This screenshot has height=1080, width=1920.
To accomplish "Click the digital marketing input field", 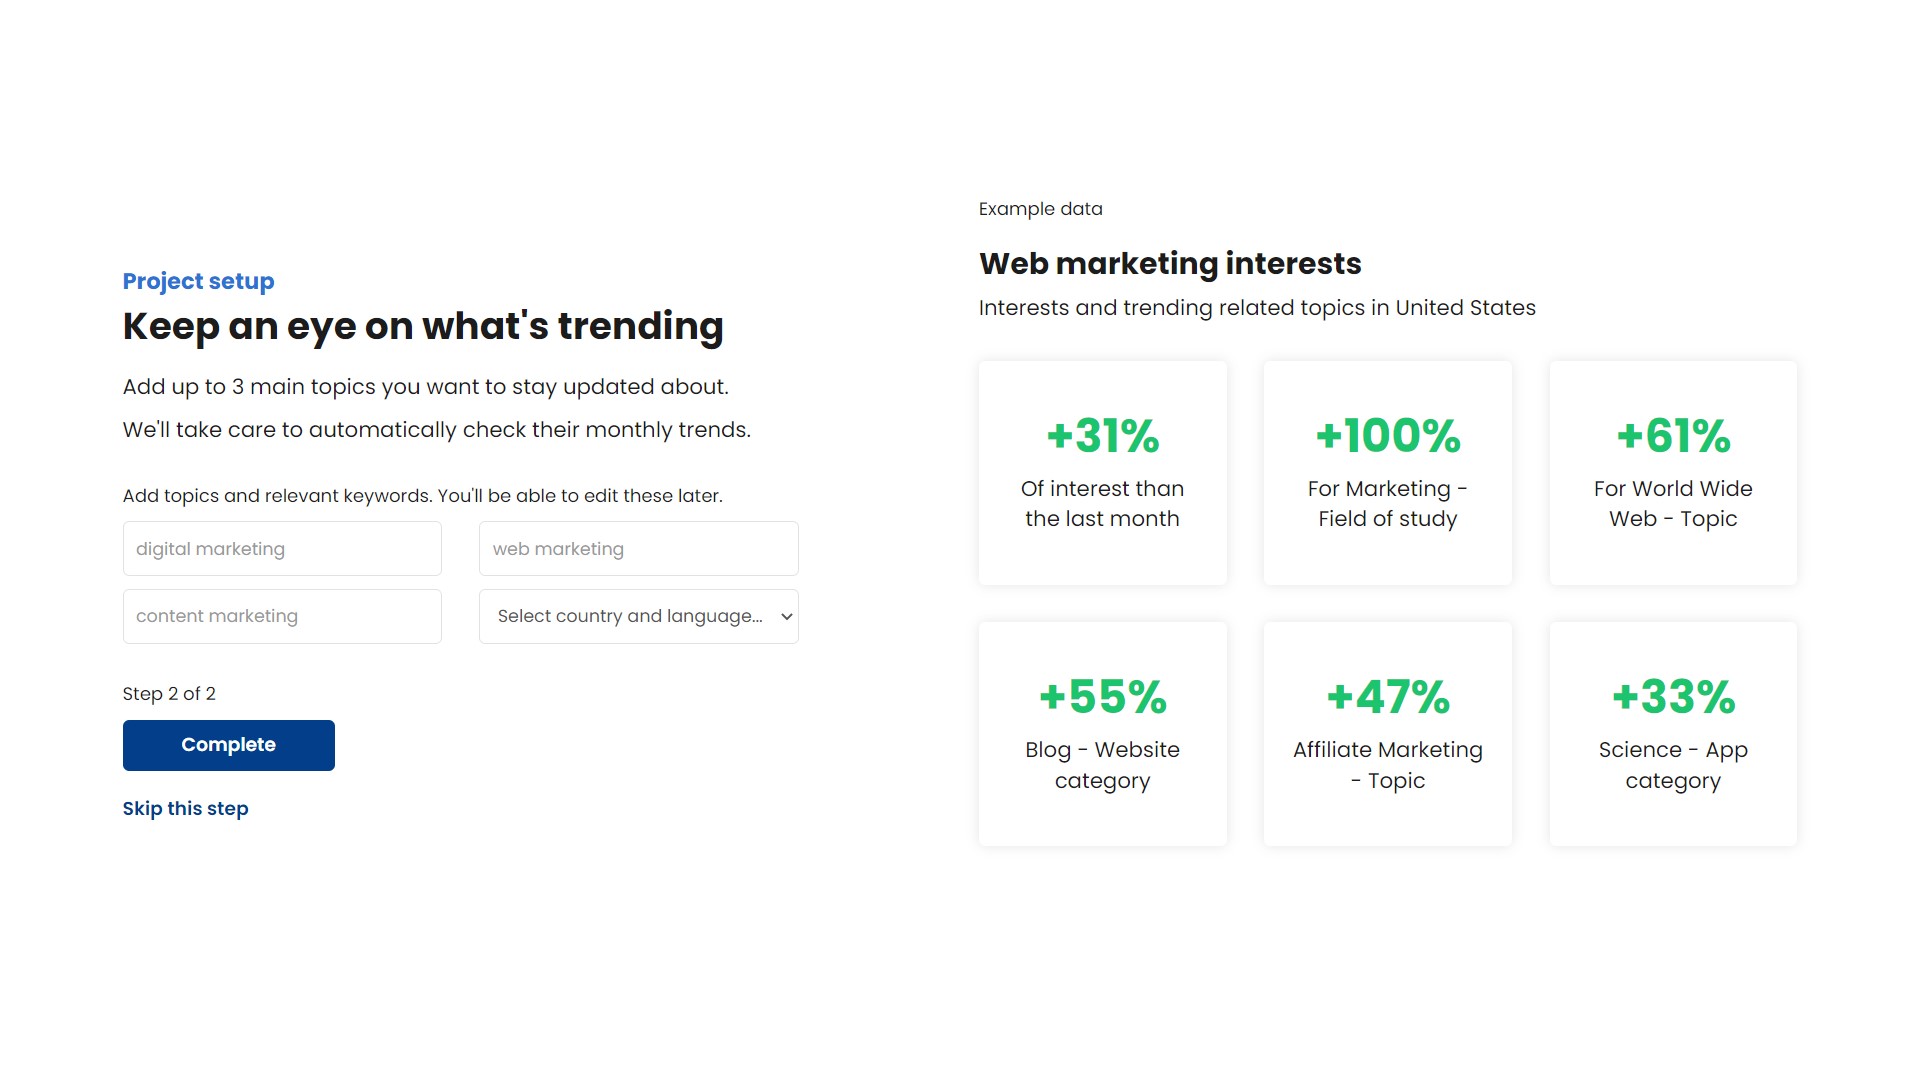I will 281,547.
